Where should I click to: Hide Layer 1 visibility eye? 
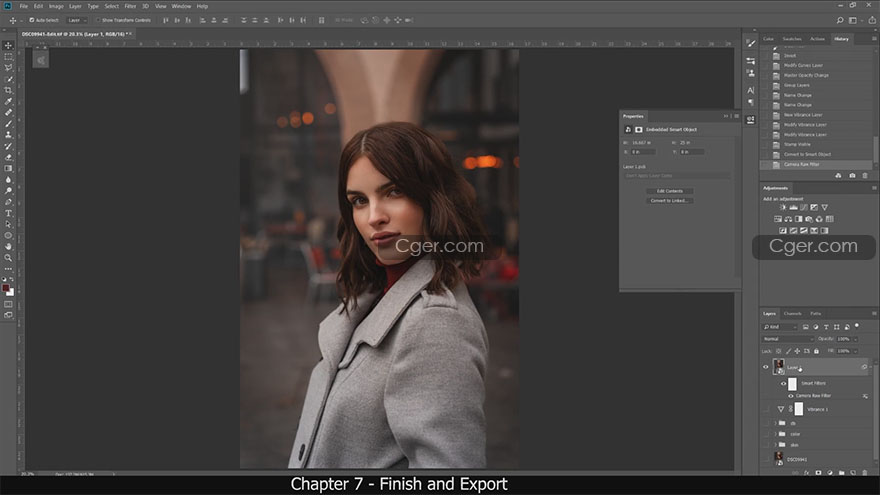766,367
